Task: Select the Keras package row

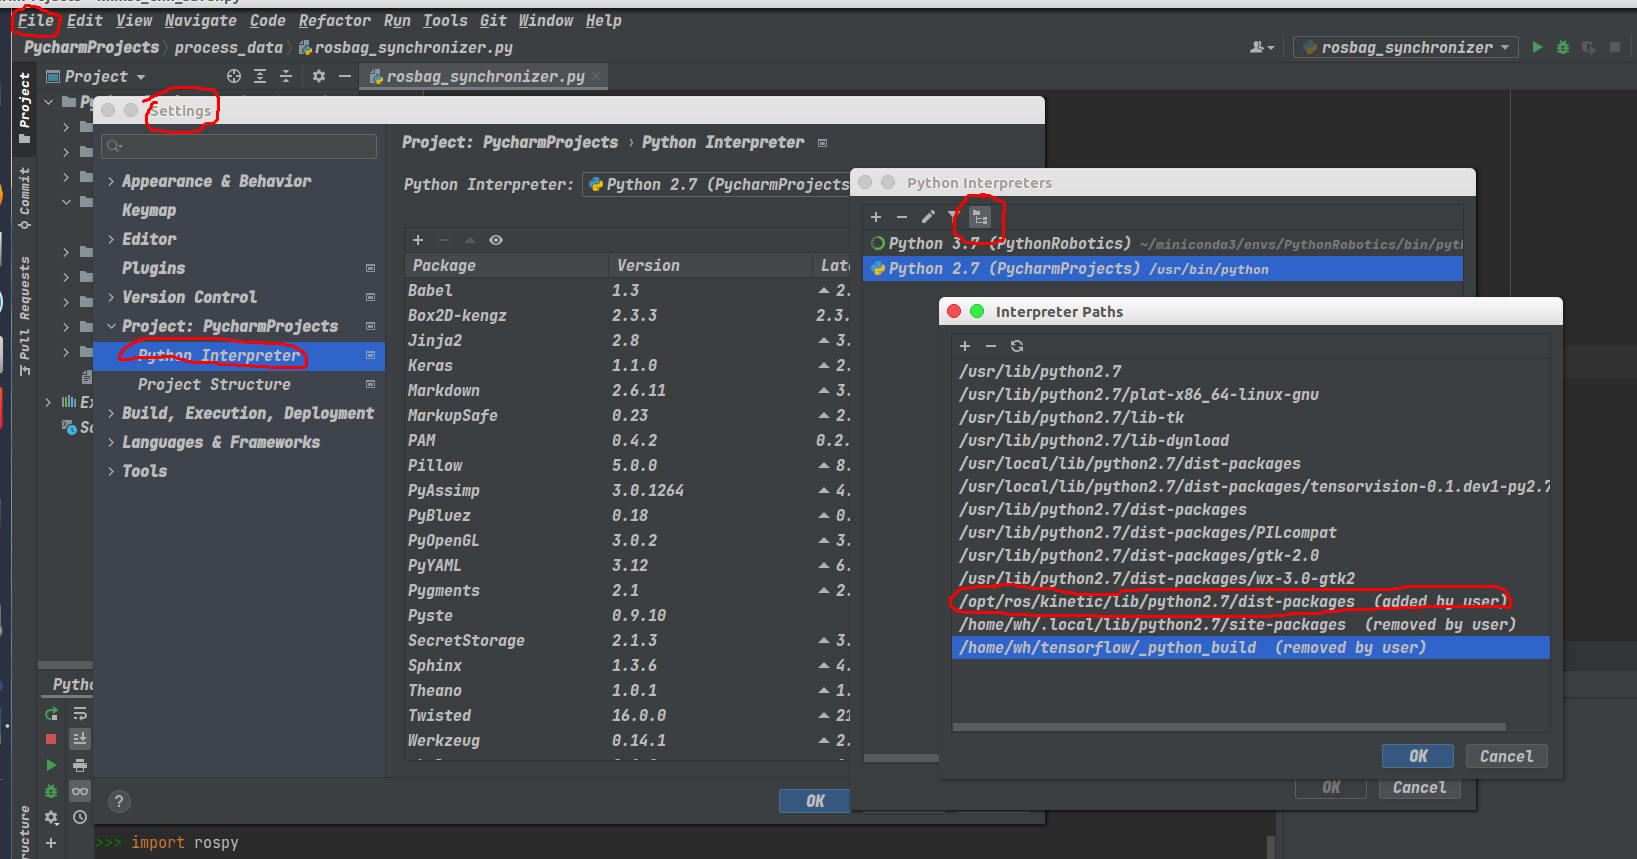Action: [x=628, y=365]
